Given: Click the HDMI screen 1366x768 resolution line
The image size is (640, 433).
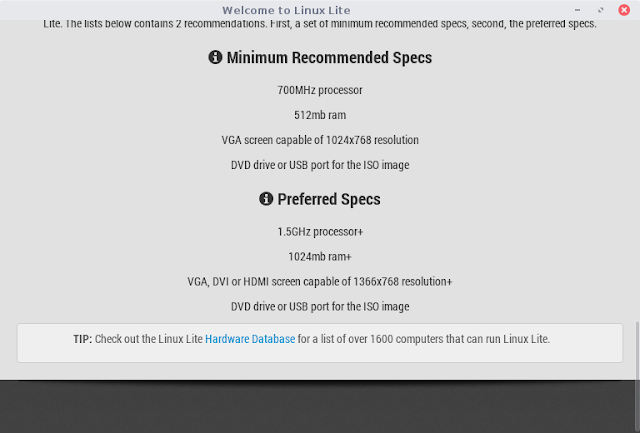Looking at the screenshot, I should [x=320, y=282].
